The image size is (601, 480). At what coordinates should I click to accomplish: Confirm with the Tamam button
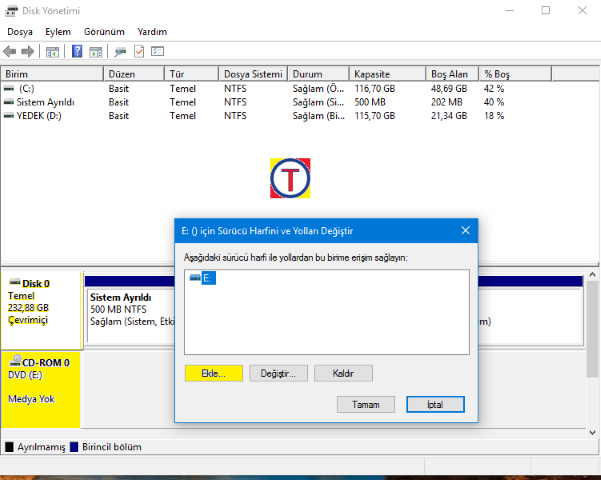(366, 404)
